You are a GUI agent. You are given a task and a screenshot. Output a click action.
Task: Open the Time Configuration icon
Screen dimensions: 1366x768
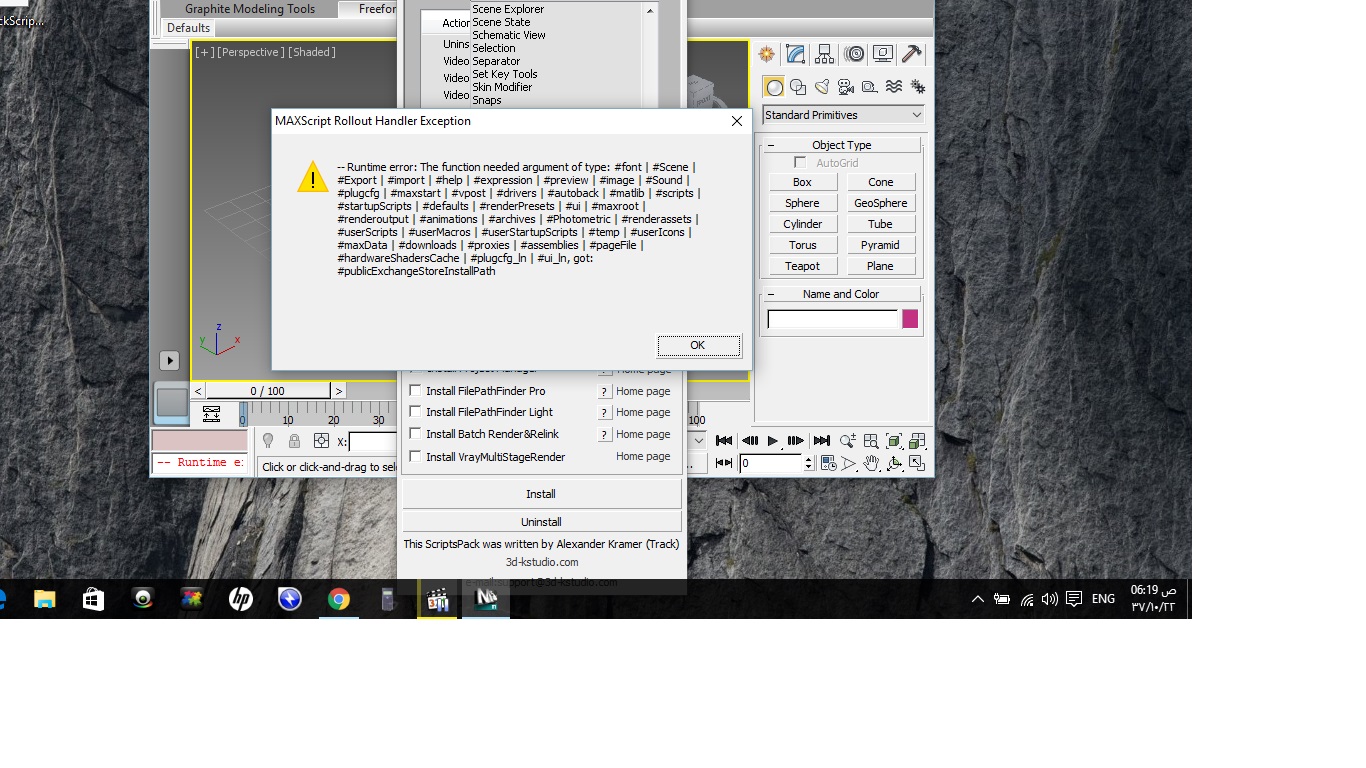point(828,463)
